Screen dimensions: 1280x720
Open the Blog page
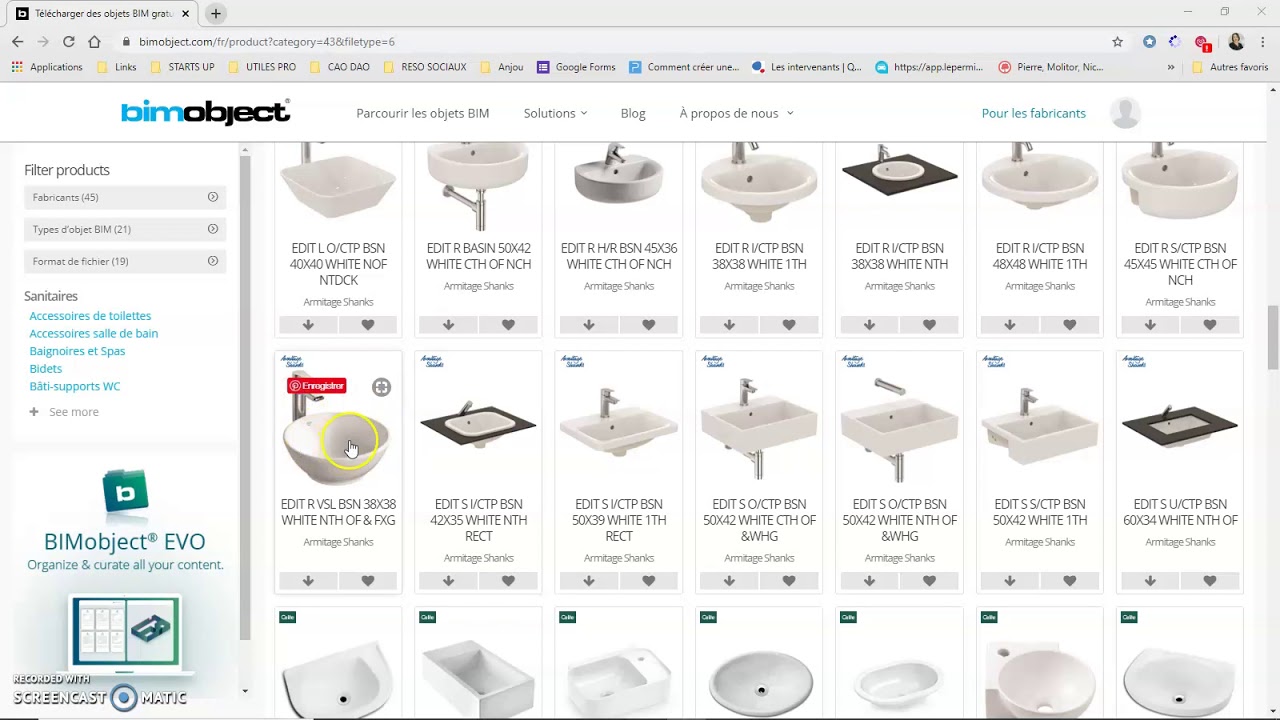coord(633,113)
